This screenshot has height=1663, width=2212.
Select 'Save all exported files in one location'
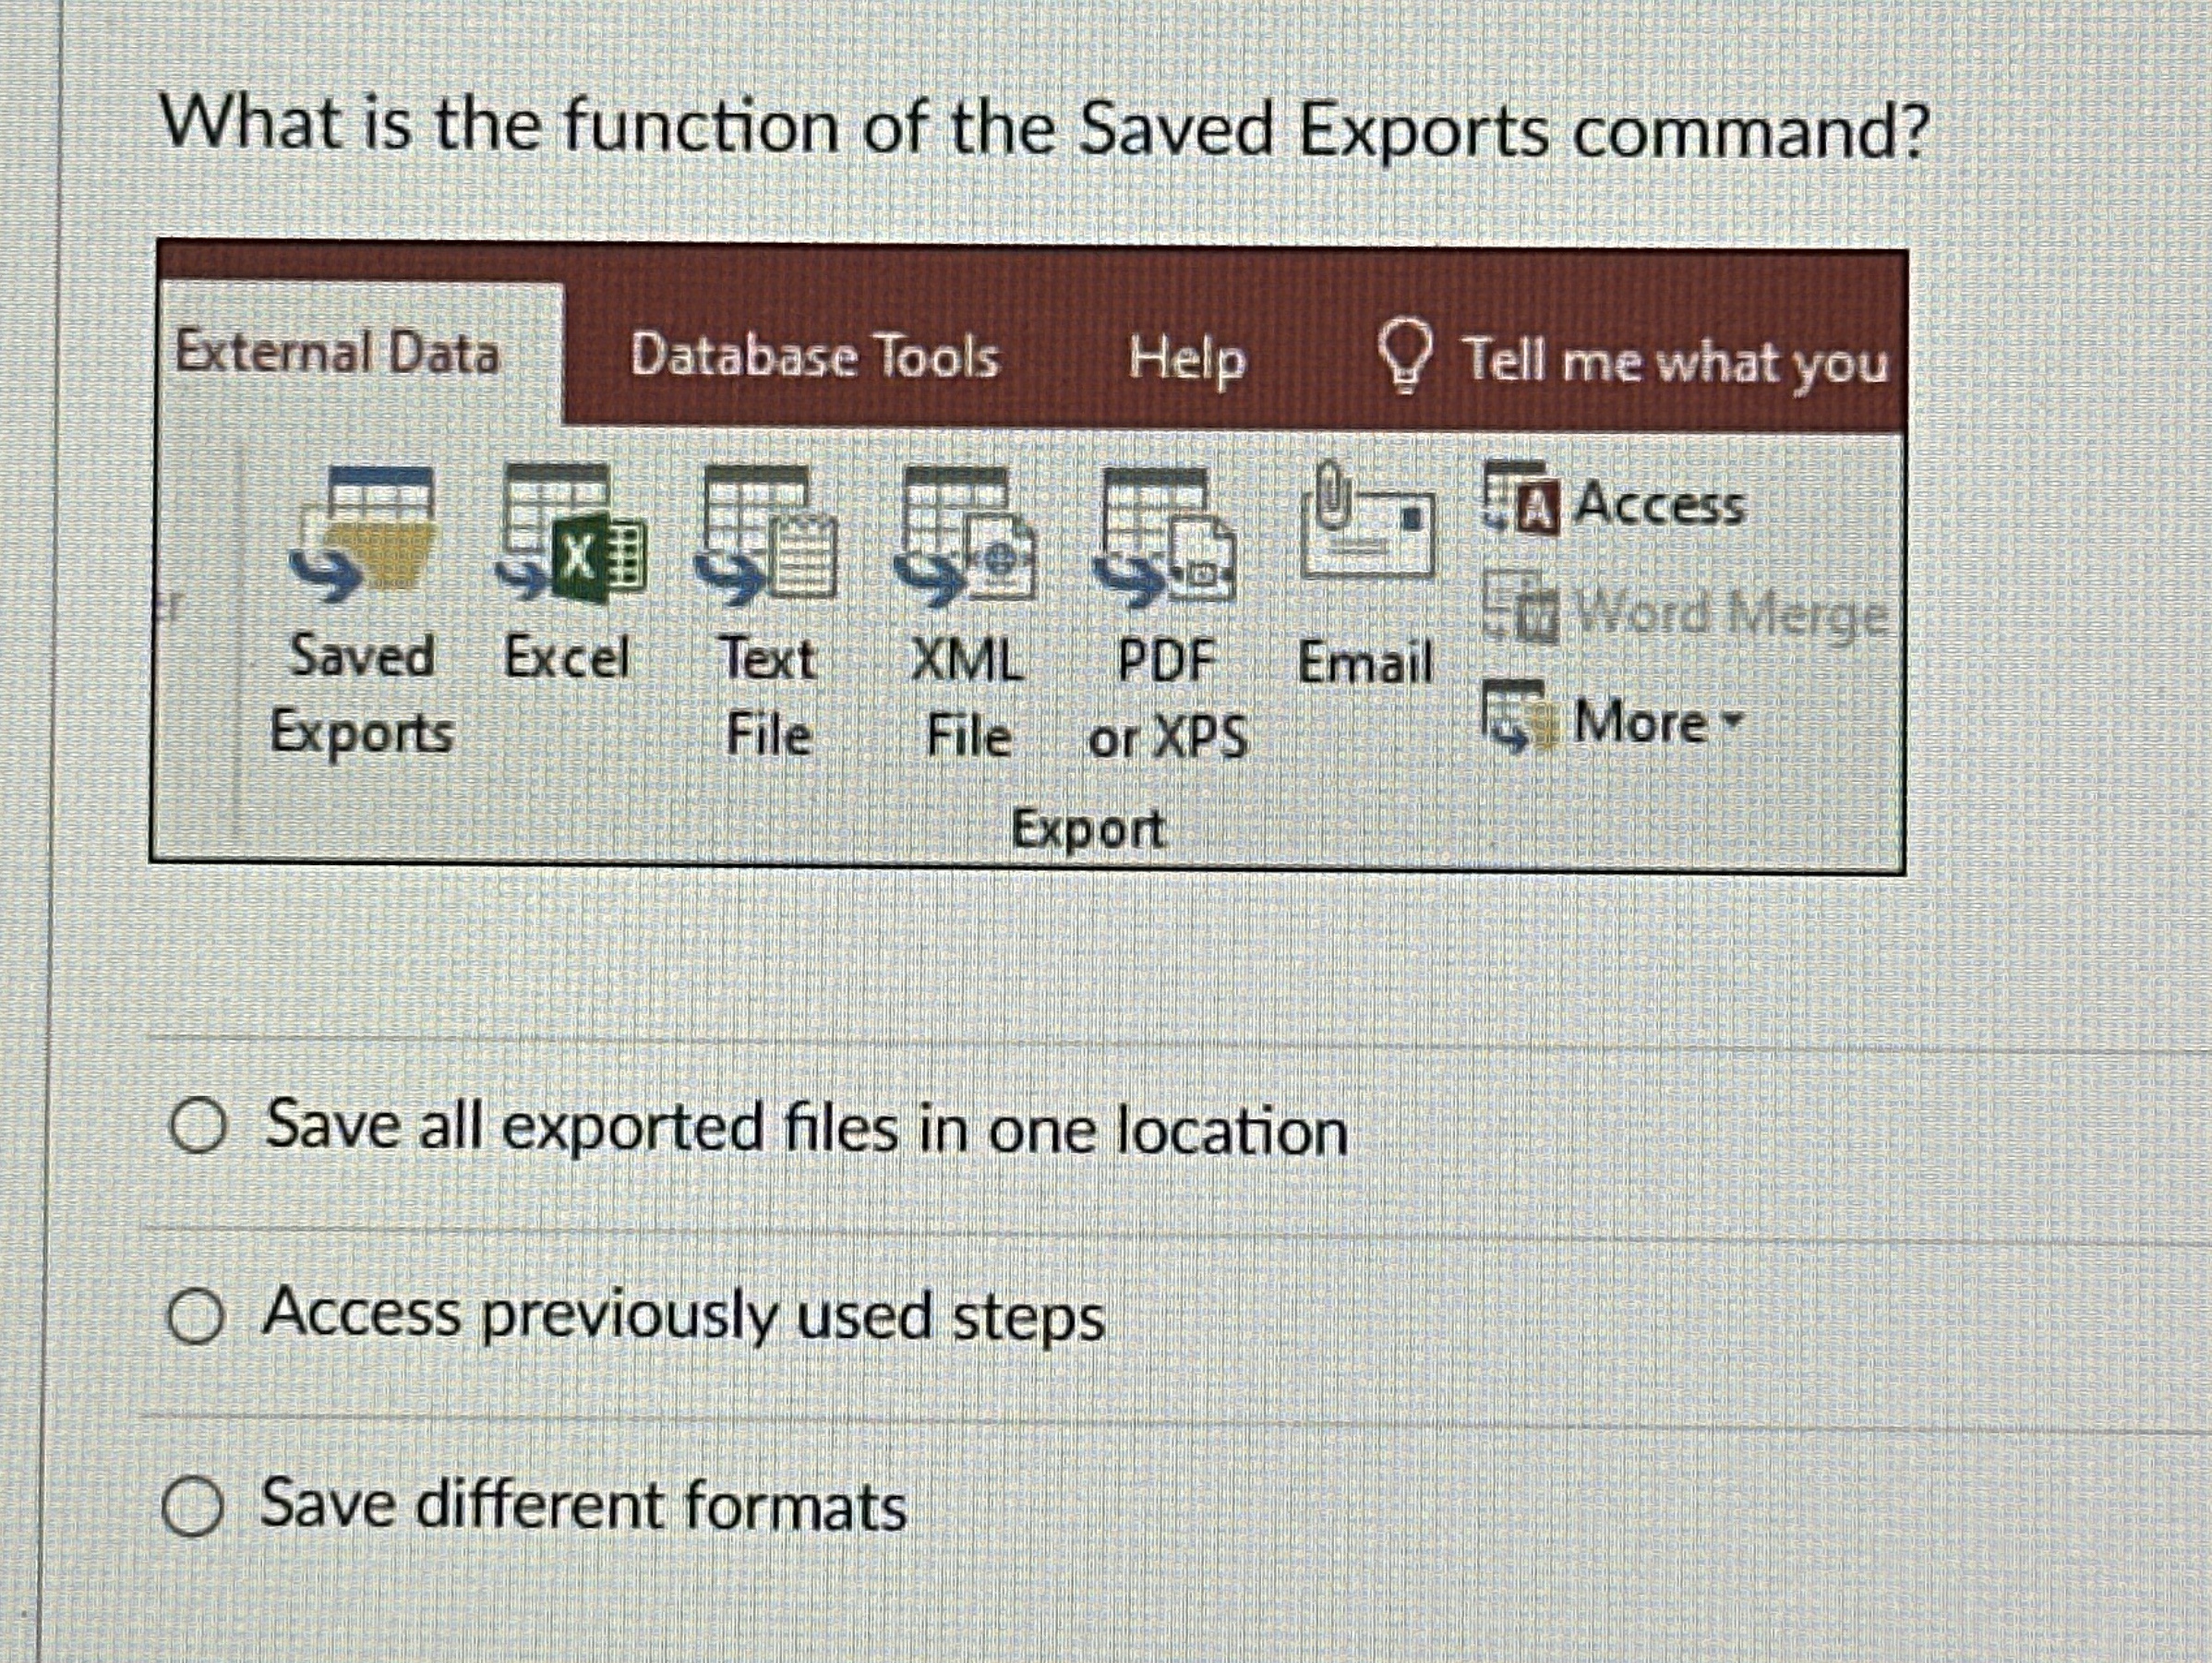point(201,1131)
